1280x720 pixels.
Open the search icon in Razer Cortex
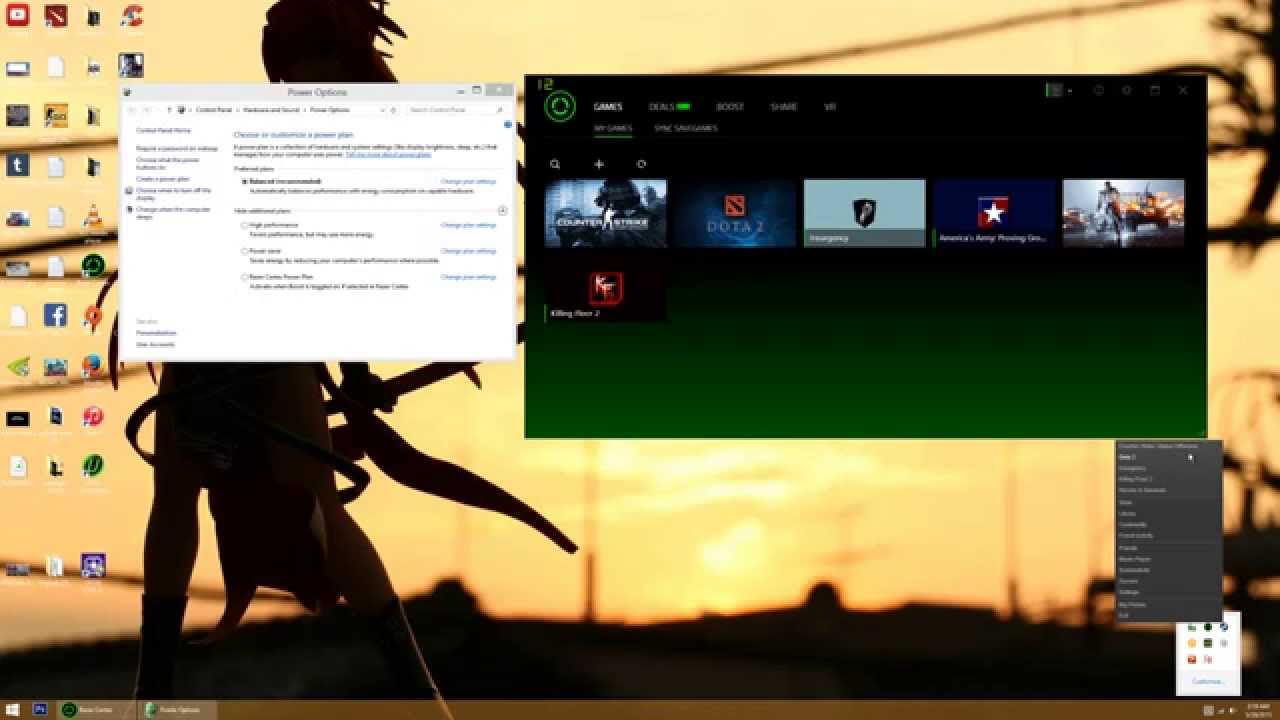tap(555, 164)
